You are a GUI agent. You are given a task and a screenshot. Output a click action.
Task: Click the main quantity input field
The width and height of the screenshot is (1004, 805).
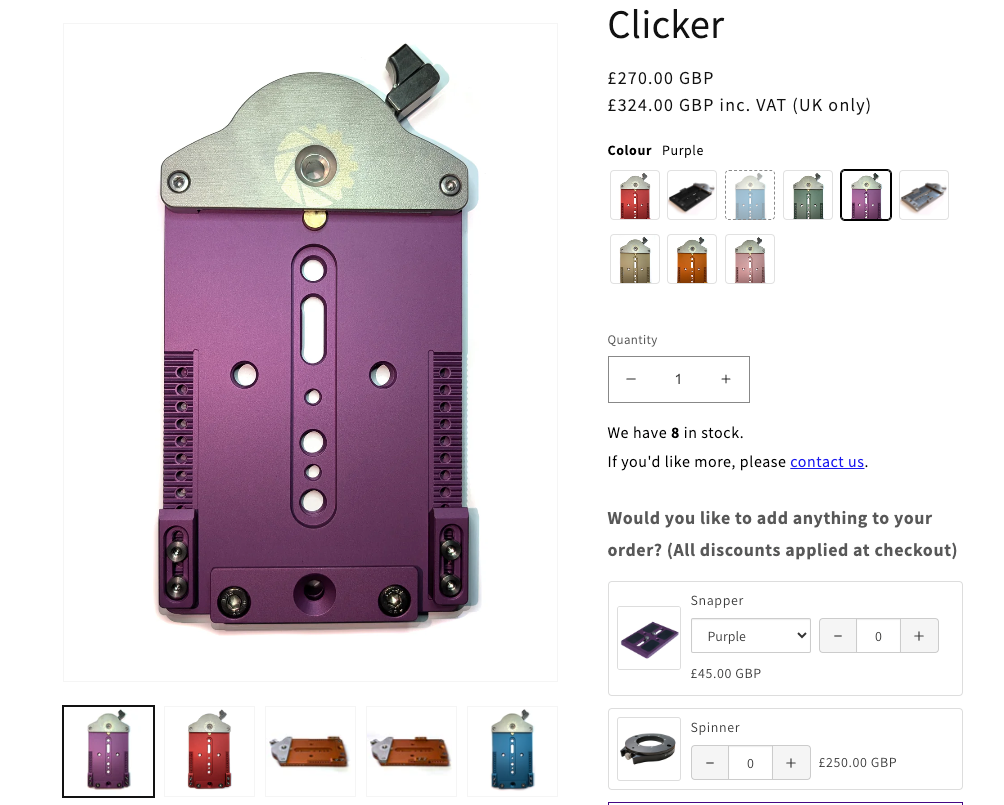[678, 379]
